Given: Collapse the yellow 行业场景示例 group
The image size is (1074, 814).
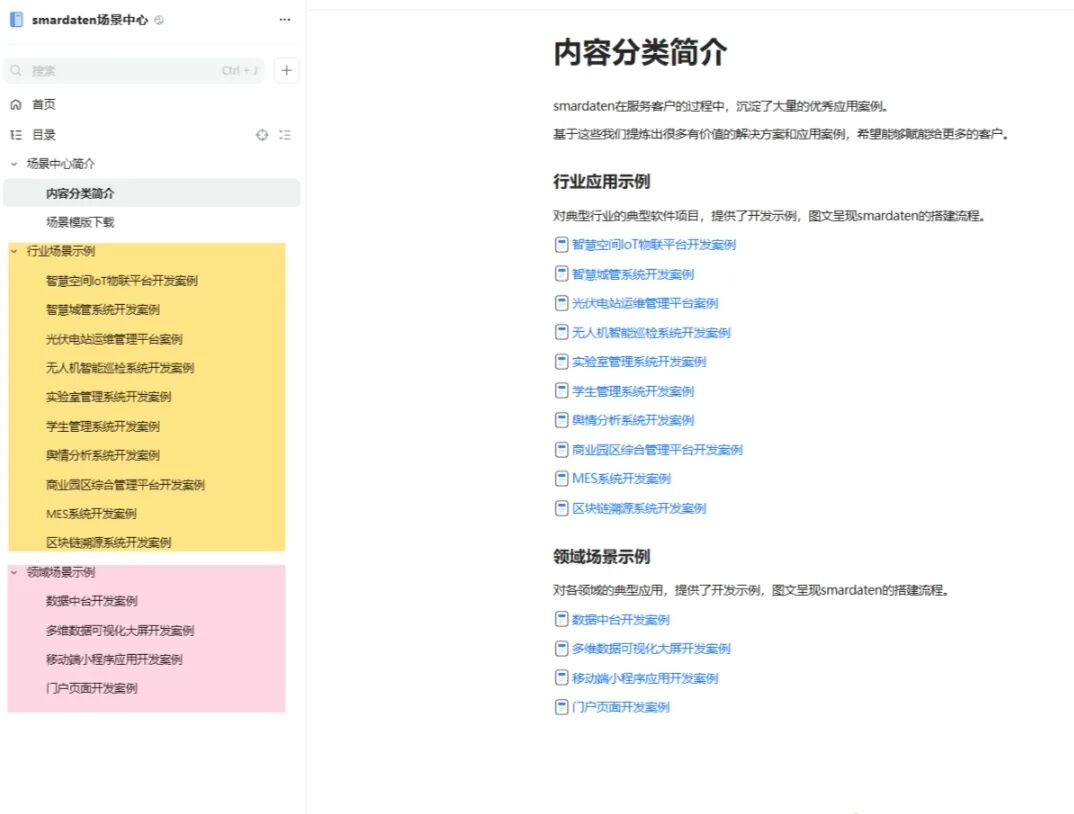Looking at the screenshot, I should point(12,251).
